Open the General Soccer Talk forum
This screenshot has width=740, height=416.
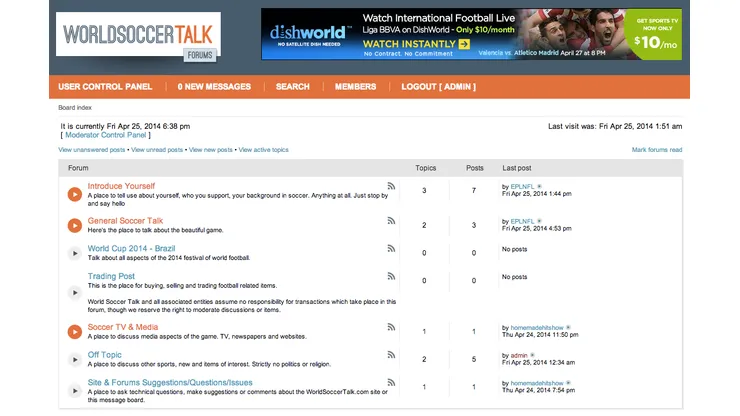coord(125,221)
